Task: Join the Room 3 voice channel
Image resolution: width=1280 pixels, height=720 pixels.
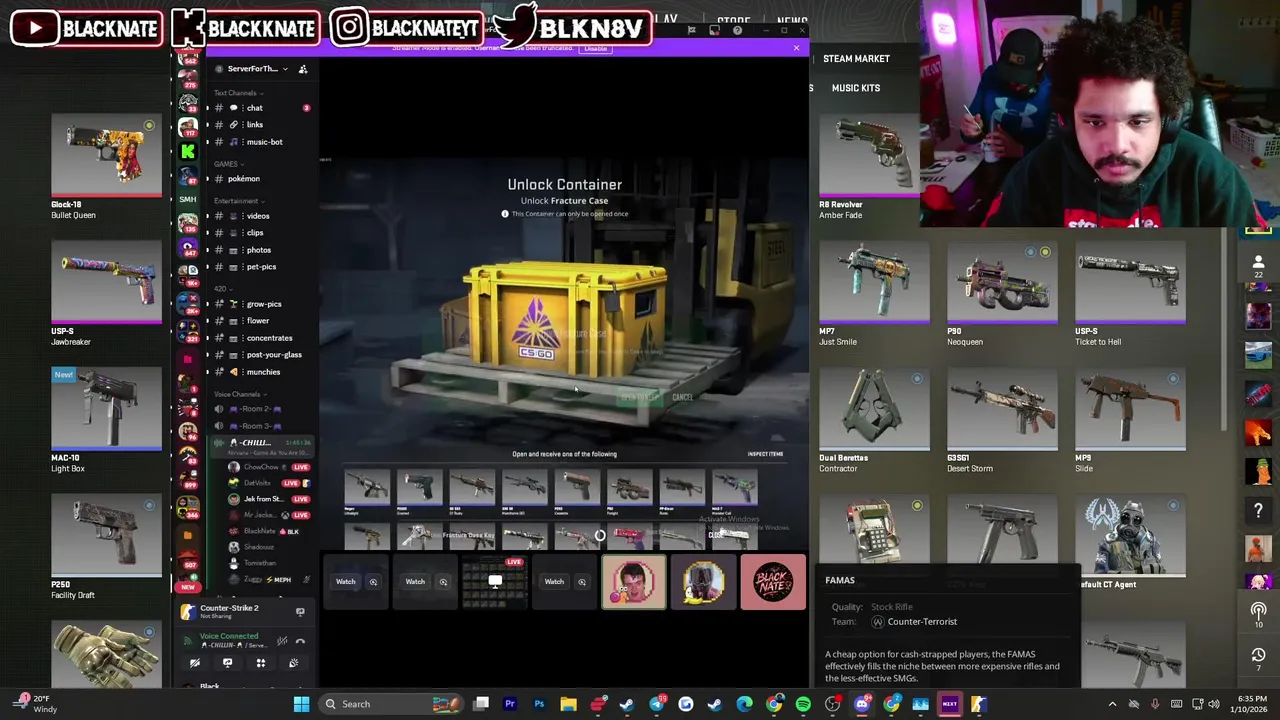Action: point(260,426)
